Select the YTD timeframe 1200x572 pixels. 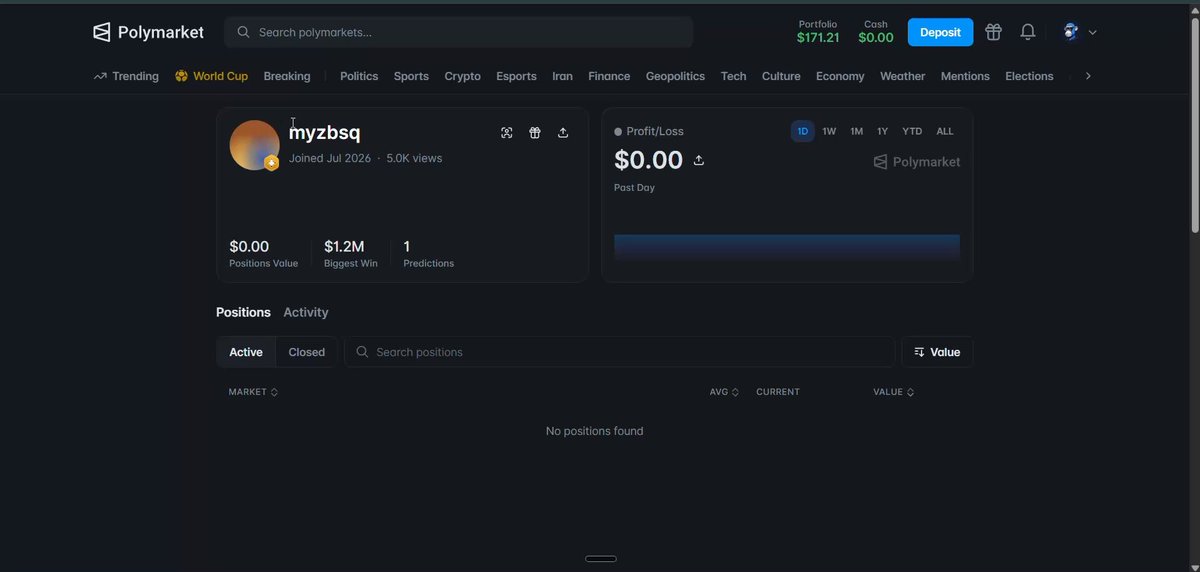tap(912, 131)
